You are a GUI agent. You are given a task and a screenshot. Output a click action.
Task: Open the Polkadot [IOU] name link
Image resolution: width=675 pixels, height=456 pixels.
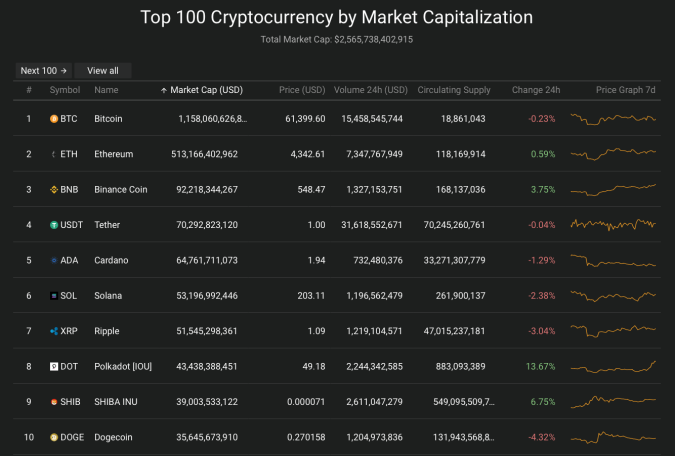click(123, 366)
